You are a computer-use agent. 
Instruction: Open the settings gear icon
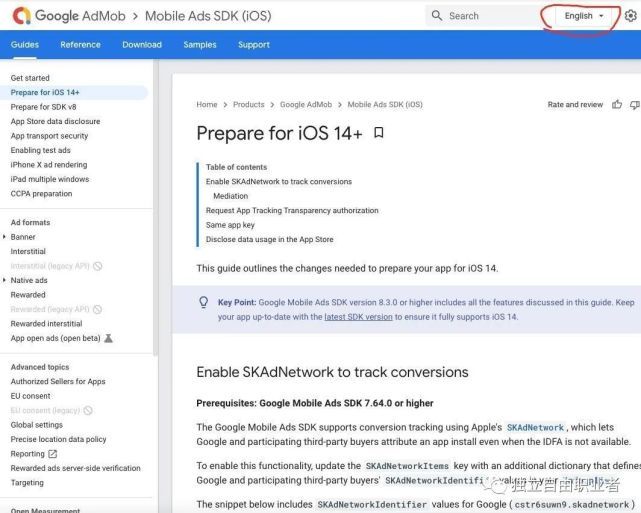tap(631, 16)
